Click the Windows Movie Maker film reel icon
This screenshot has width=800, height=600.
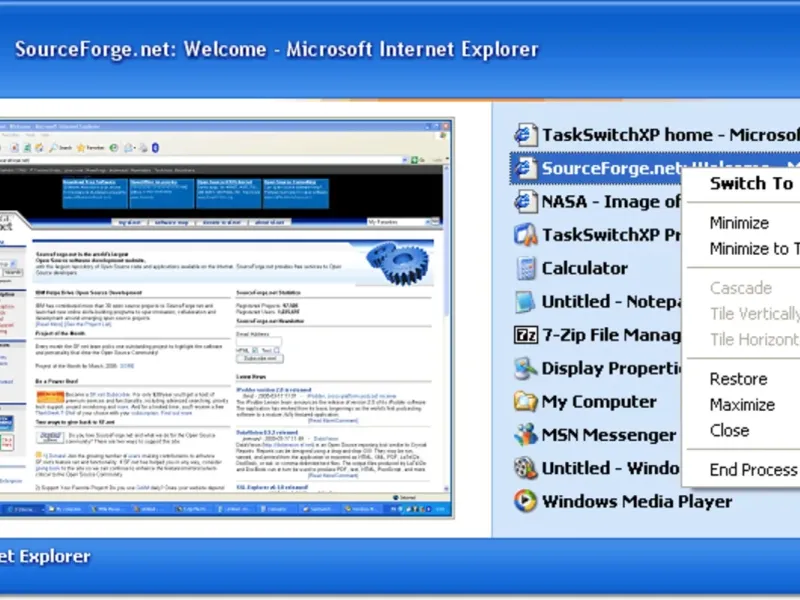tap(525, 468)
